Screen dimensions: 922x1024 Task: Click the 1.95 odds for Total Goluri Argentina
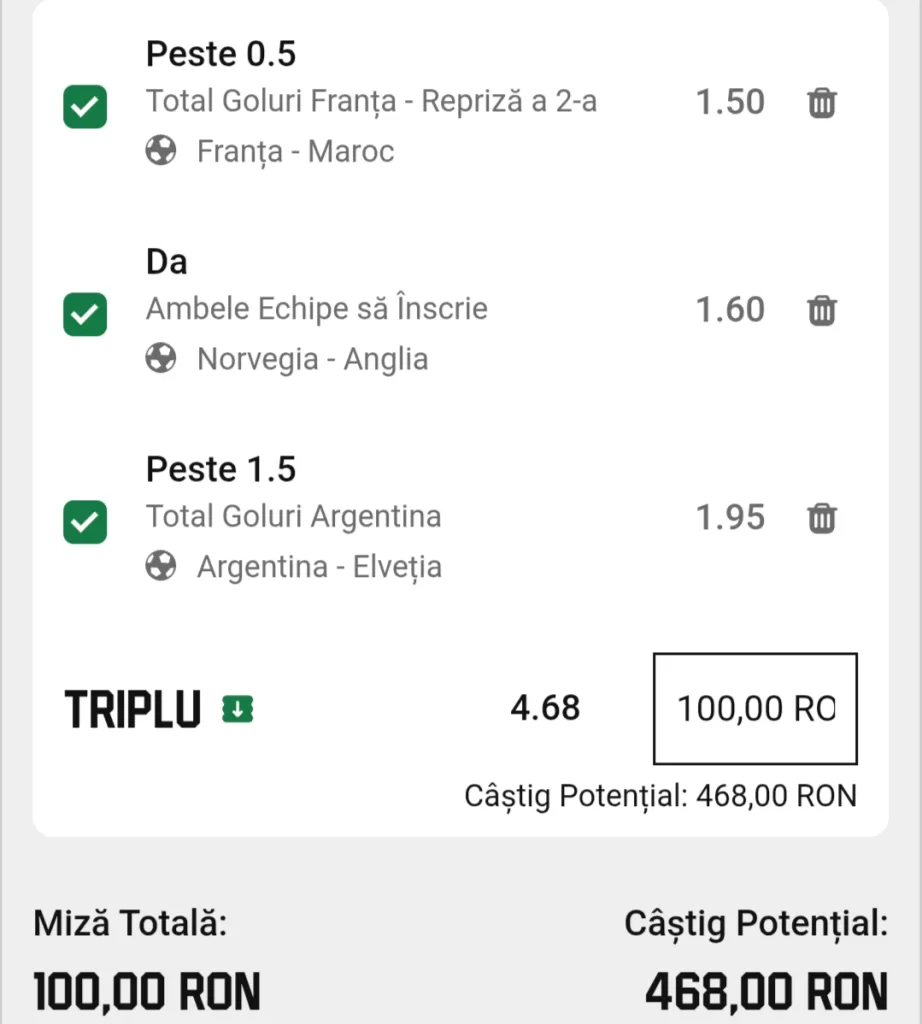pos(730,518)
